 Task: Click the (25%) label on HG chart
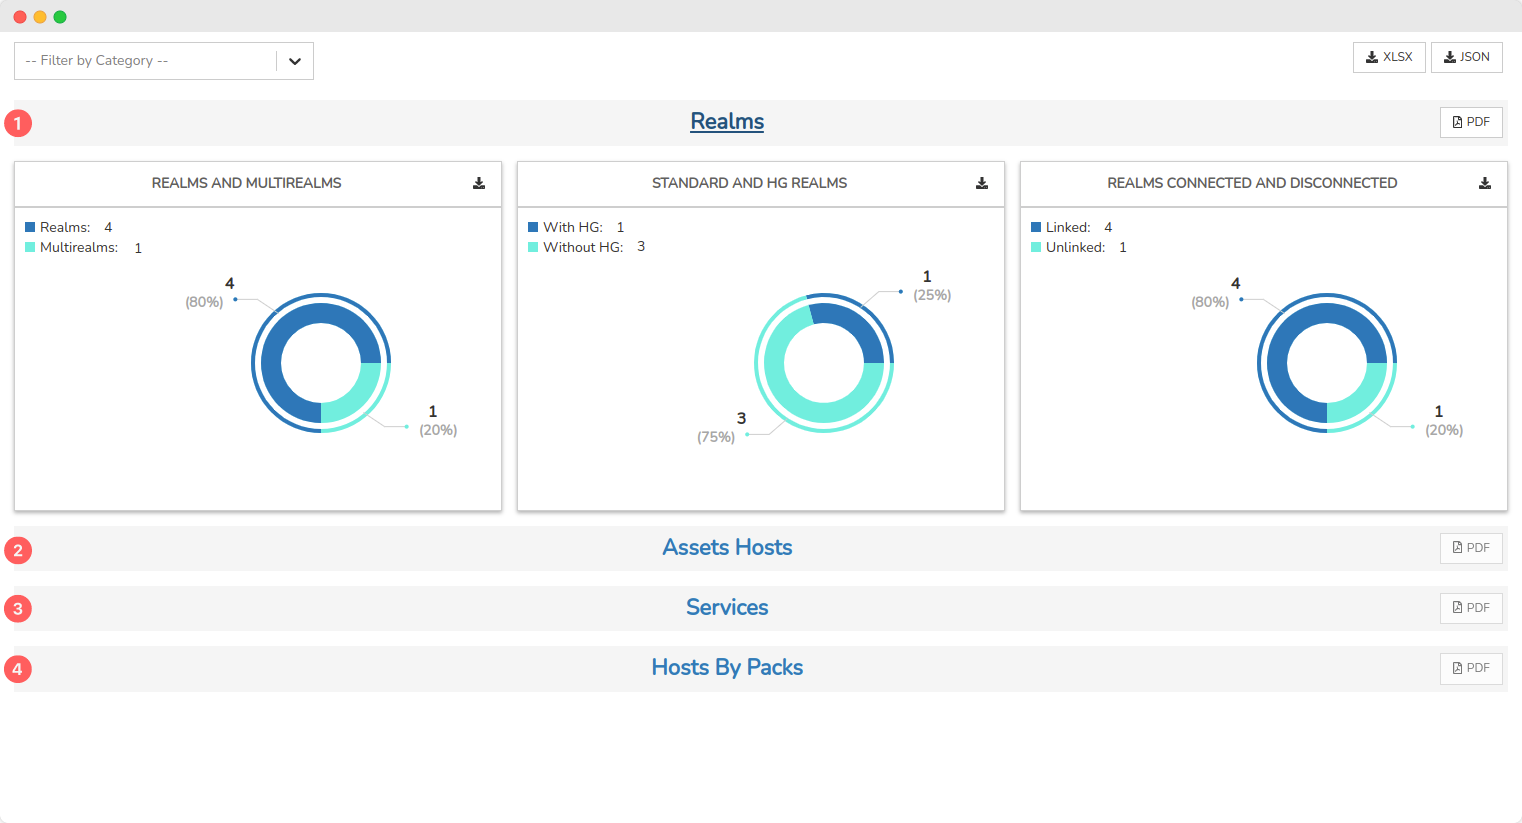(x=932, y=295)
